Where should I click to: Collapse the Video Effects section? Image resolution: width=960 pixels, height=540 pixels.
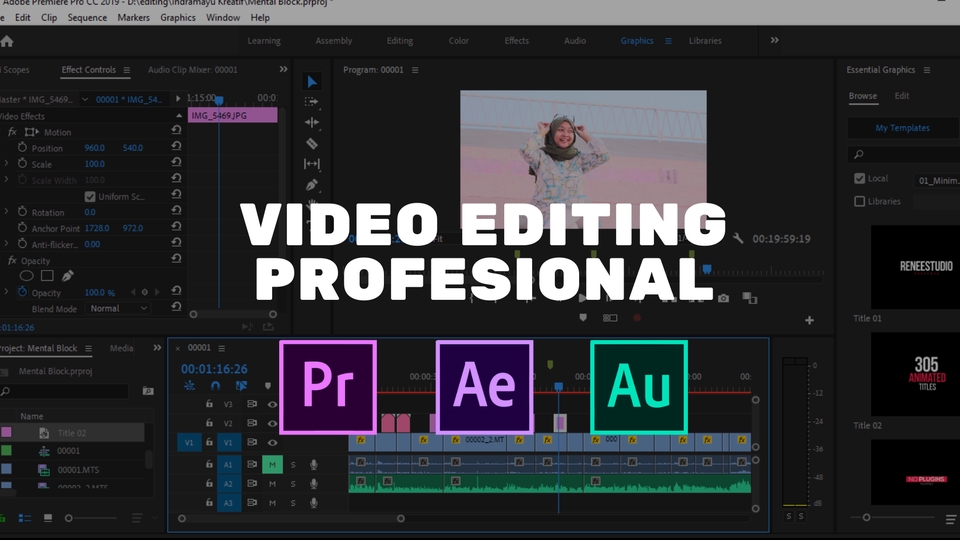pyautogui.click(x=179, y=116)
